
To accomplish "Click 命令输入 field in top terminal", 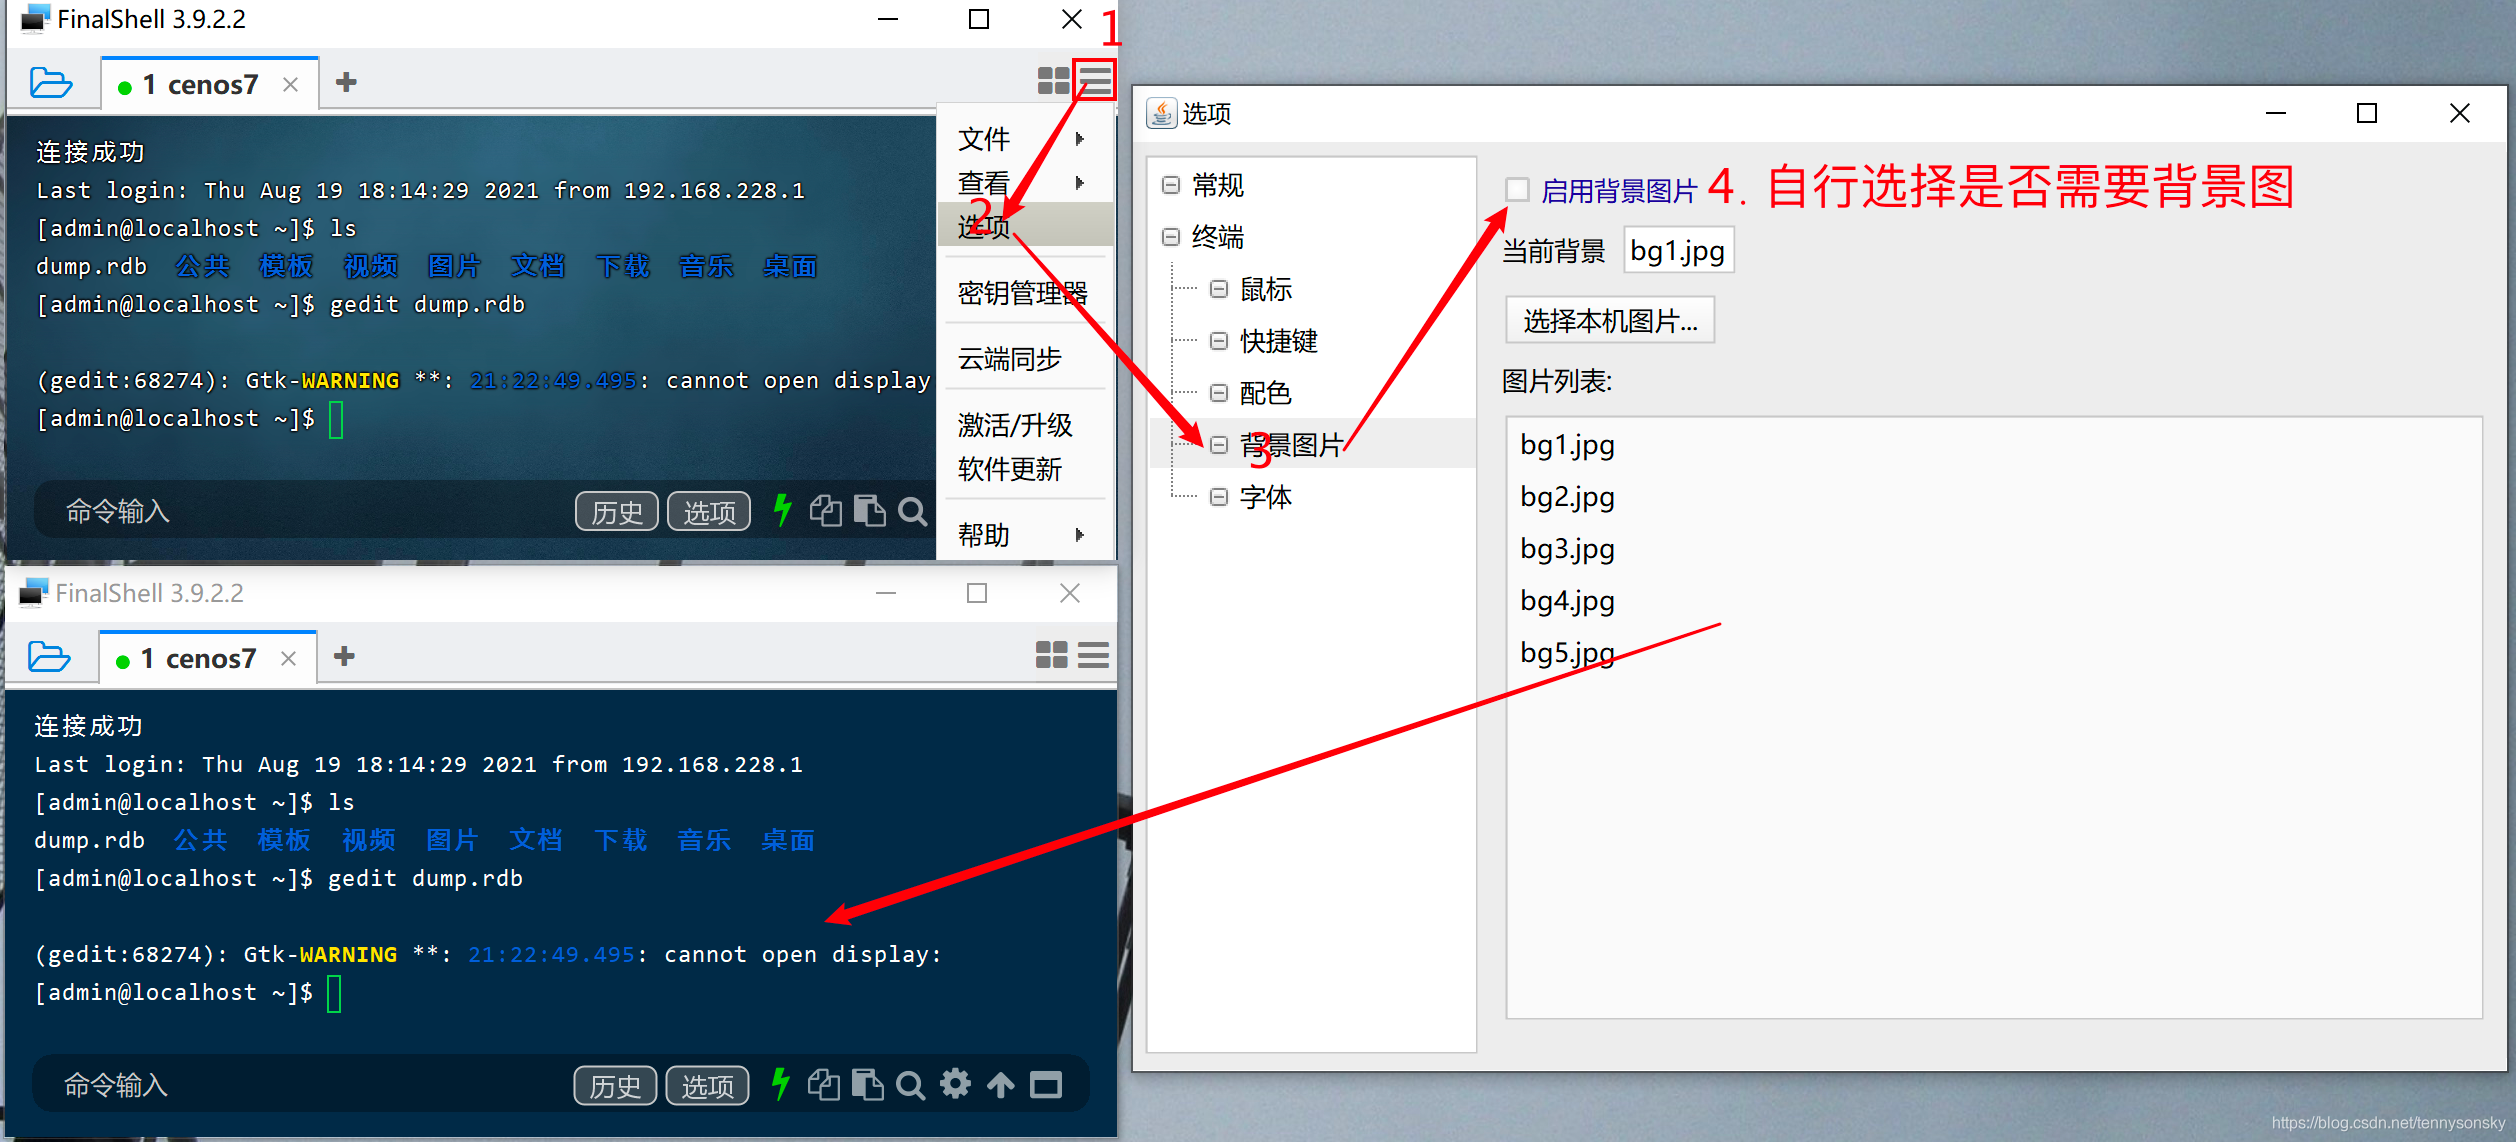I will coord(300,511).
